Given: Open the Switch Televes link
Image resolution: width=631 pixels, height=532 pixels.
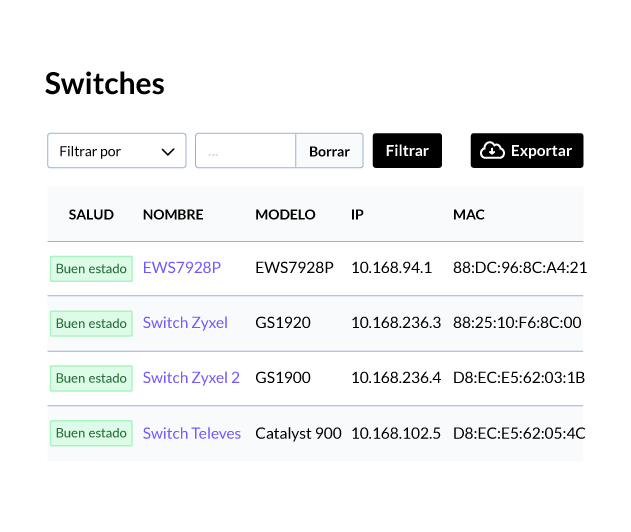Looking at the screenshot, I should tap(192, 433).
